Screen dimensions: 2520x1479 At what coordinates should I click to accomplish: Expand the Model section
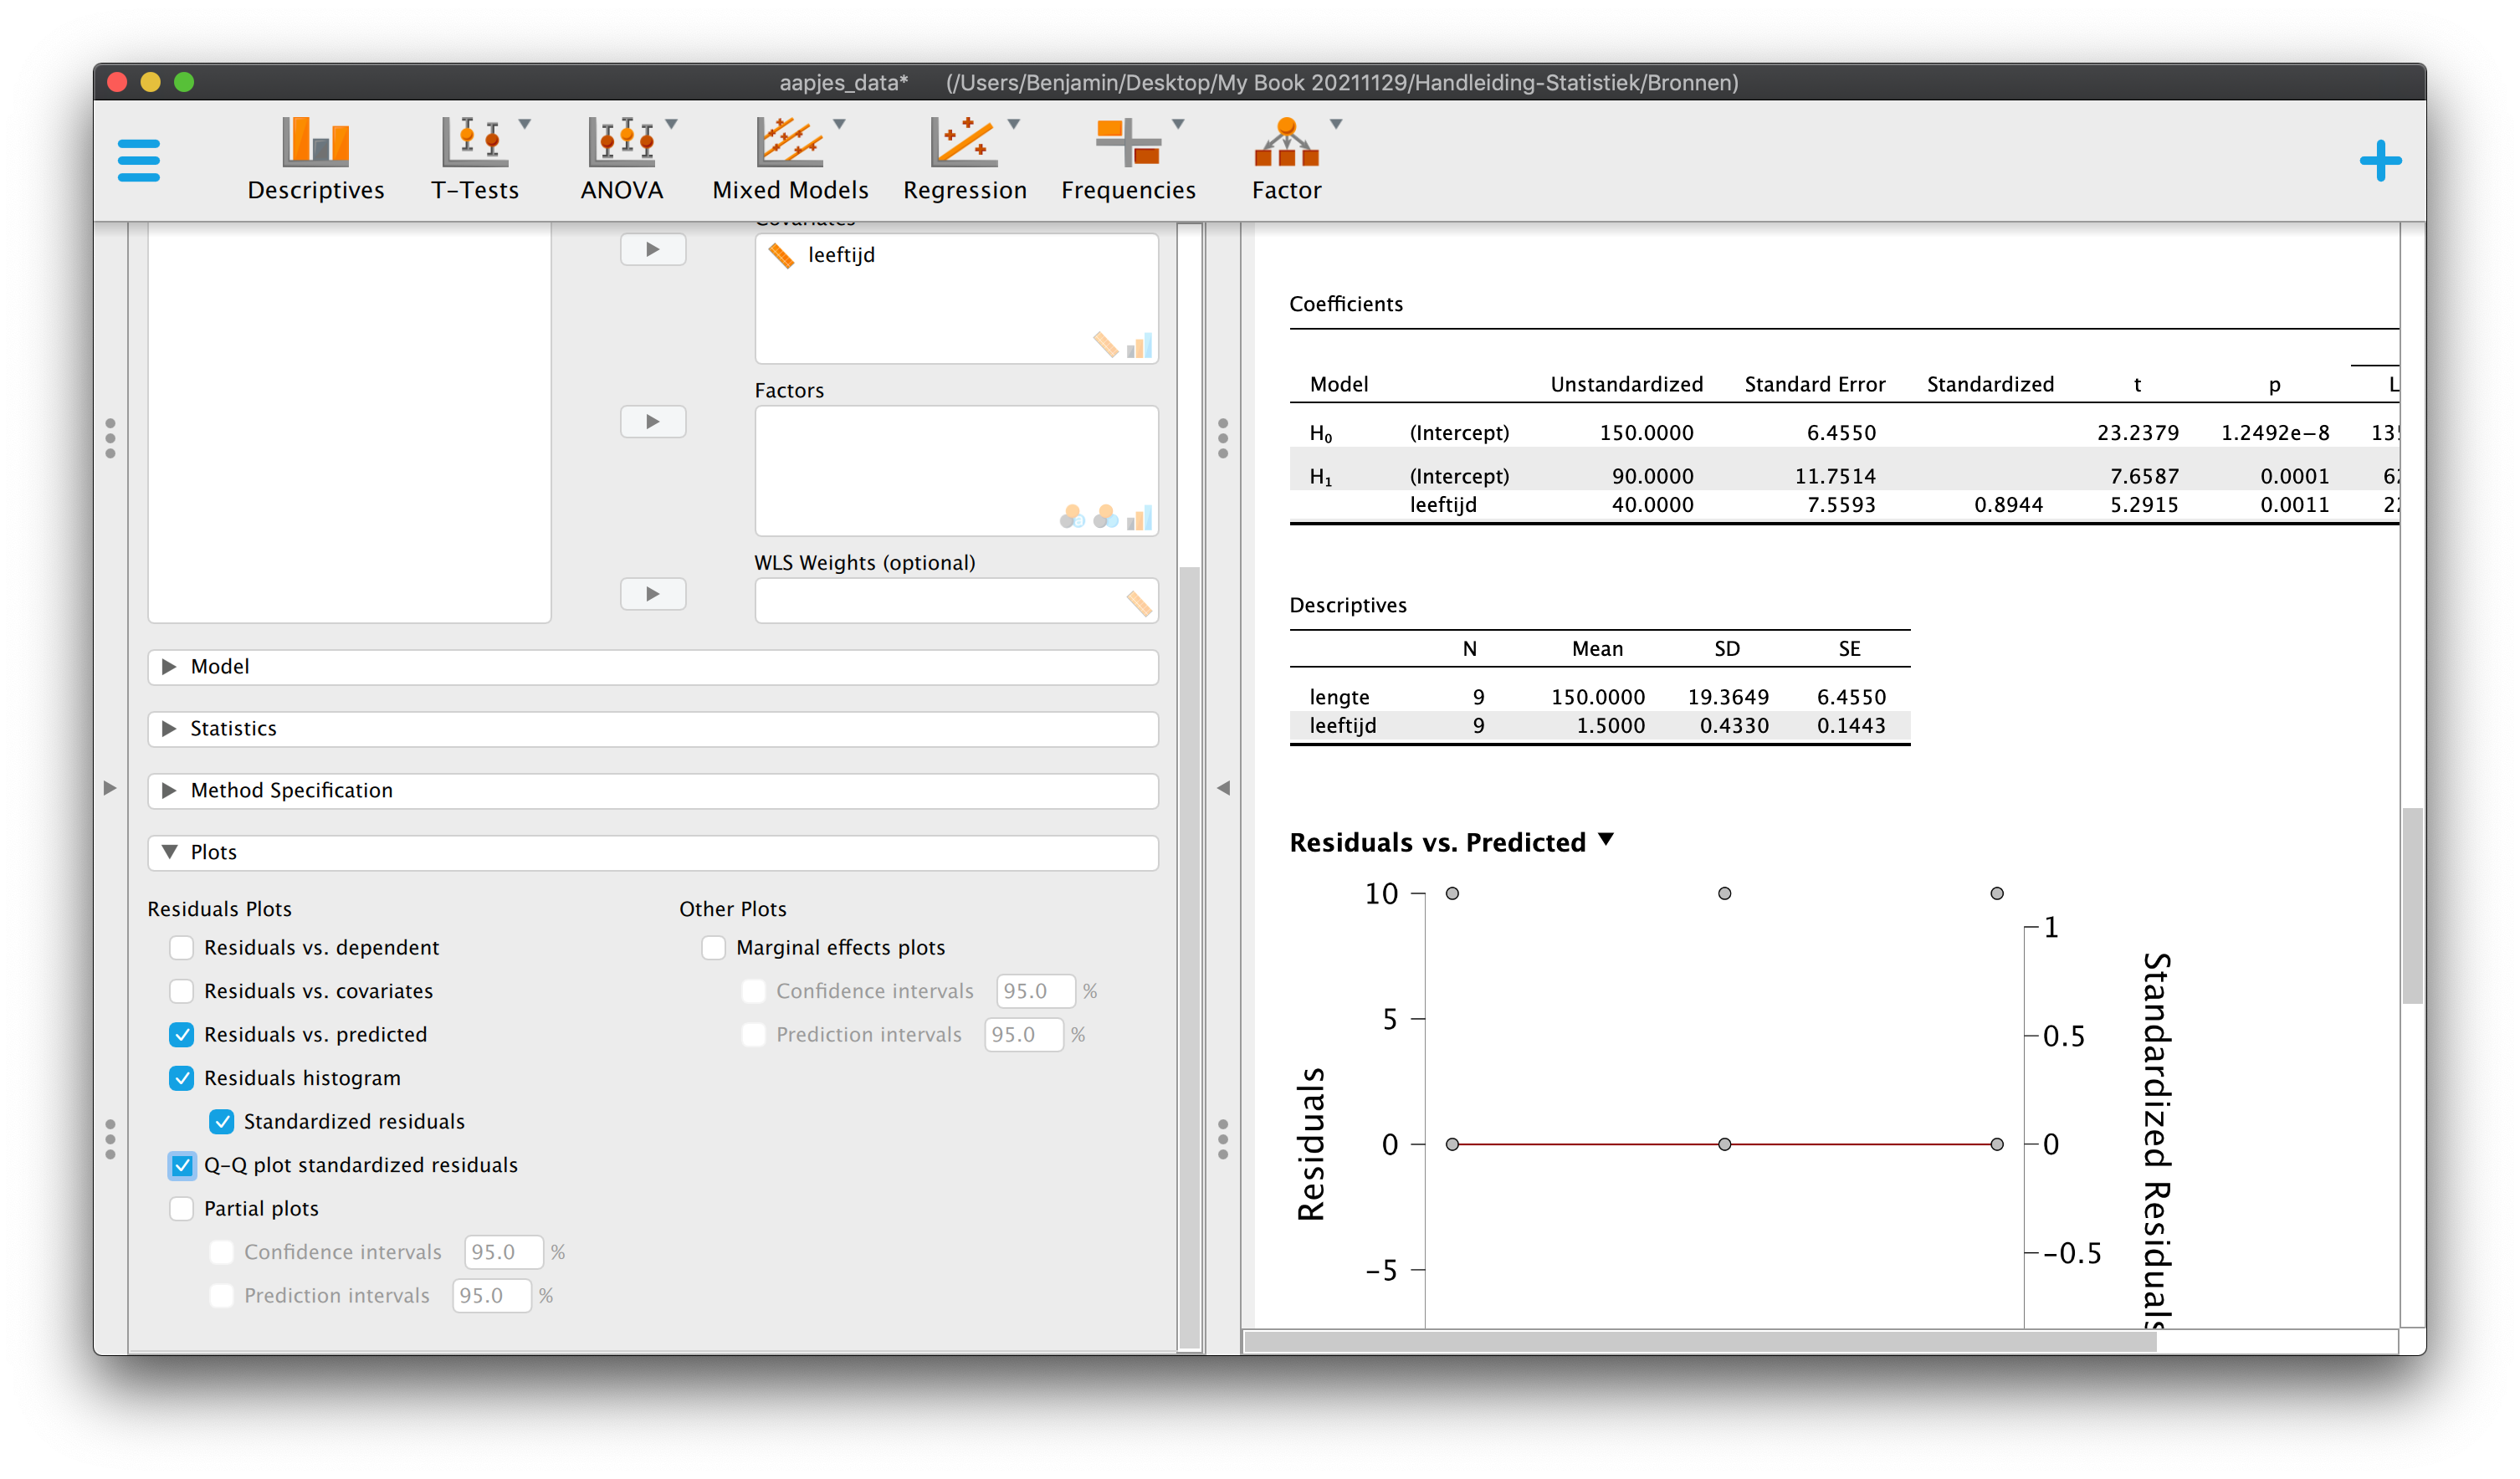(653, 667)
